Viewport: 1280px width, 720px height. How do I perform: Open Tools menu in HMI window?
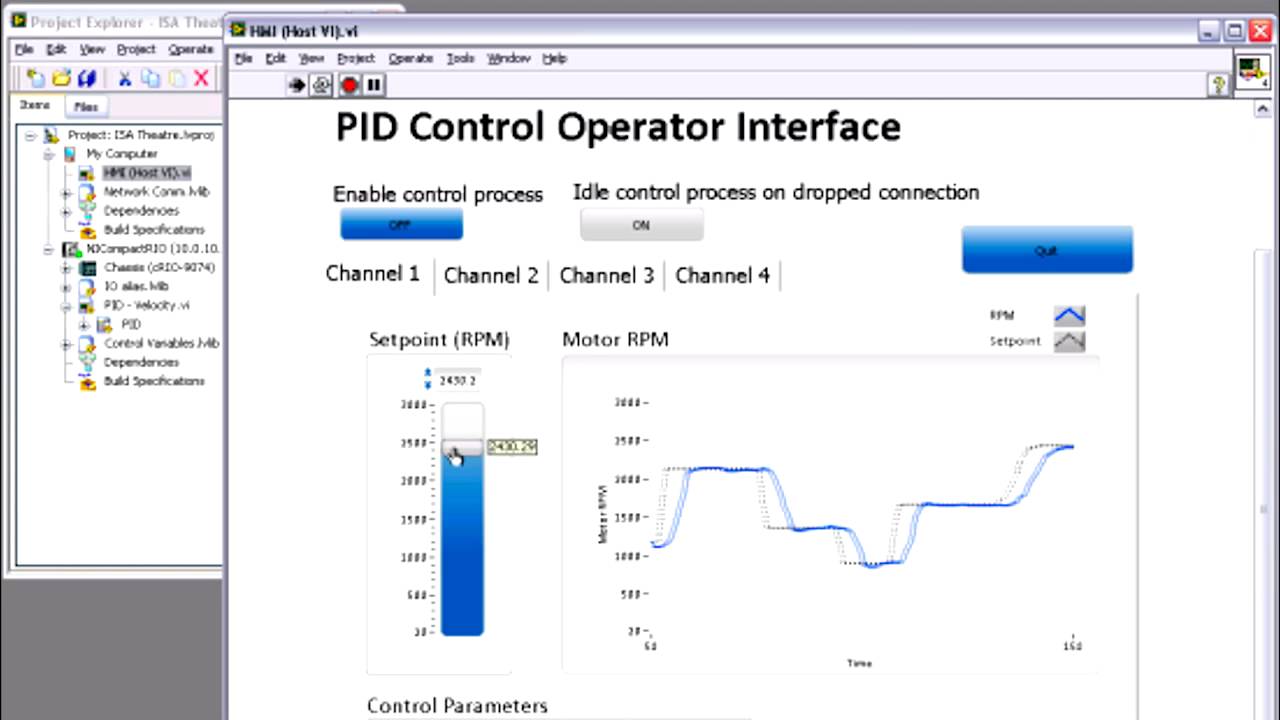(x=460, y=59)
